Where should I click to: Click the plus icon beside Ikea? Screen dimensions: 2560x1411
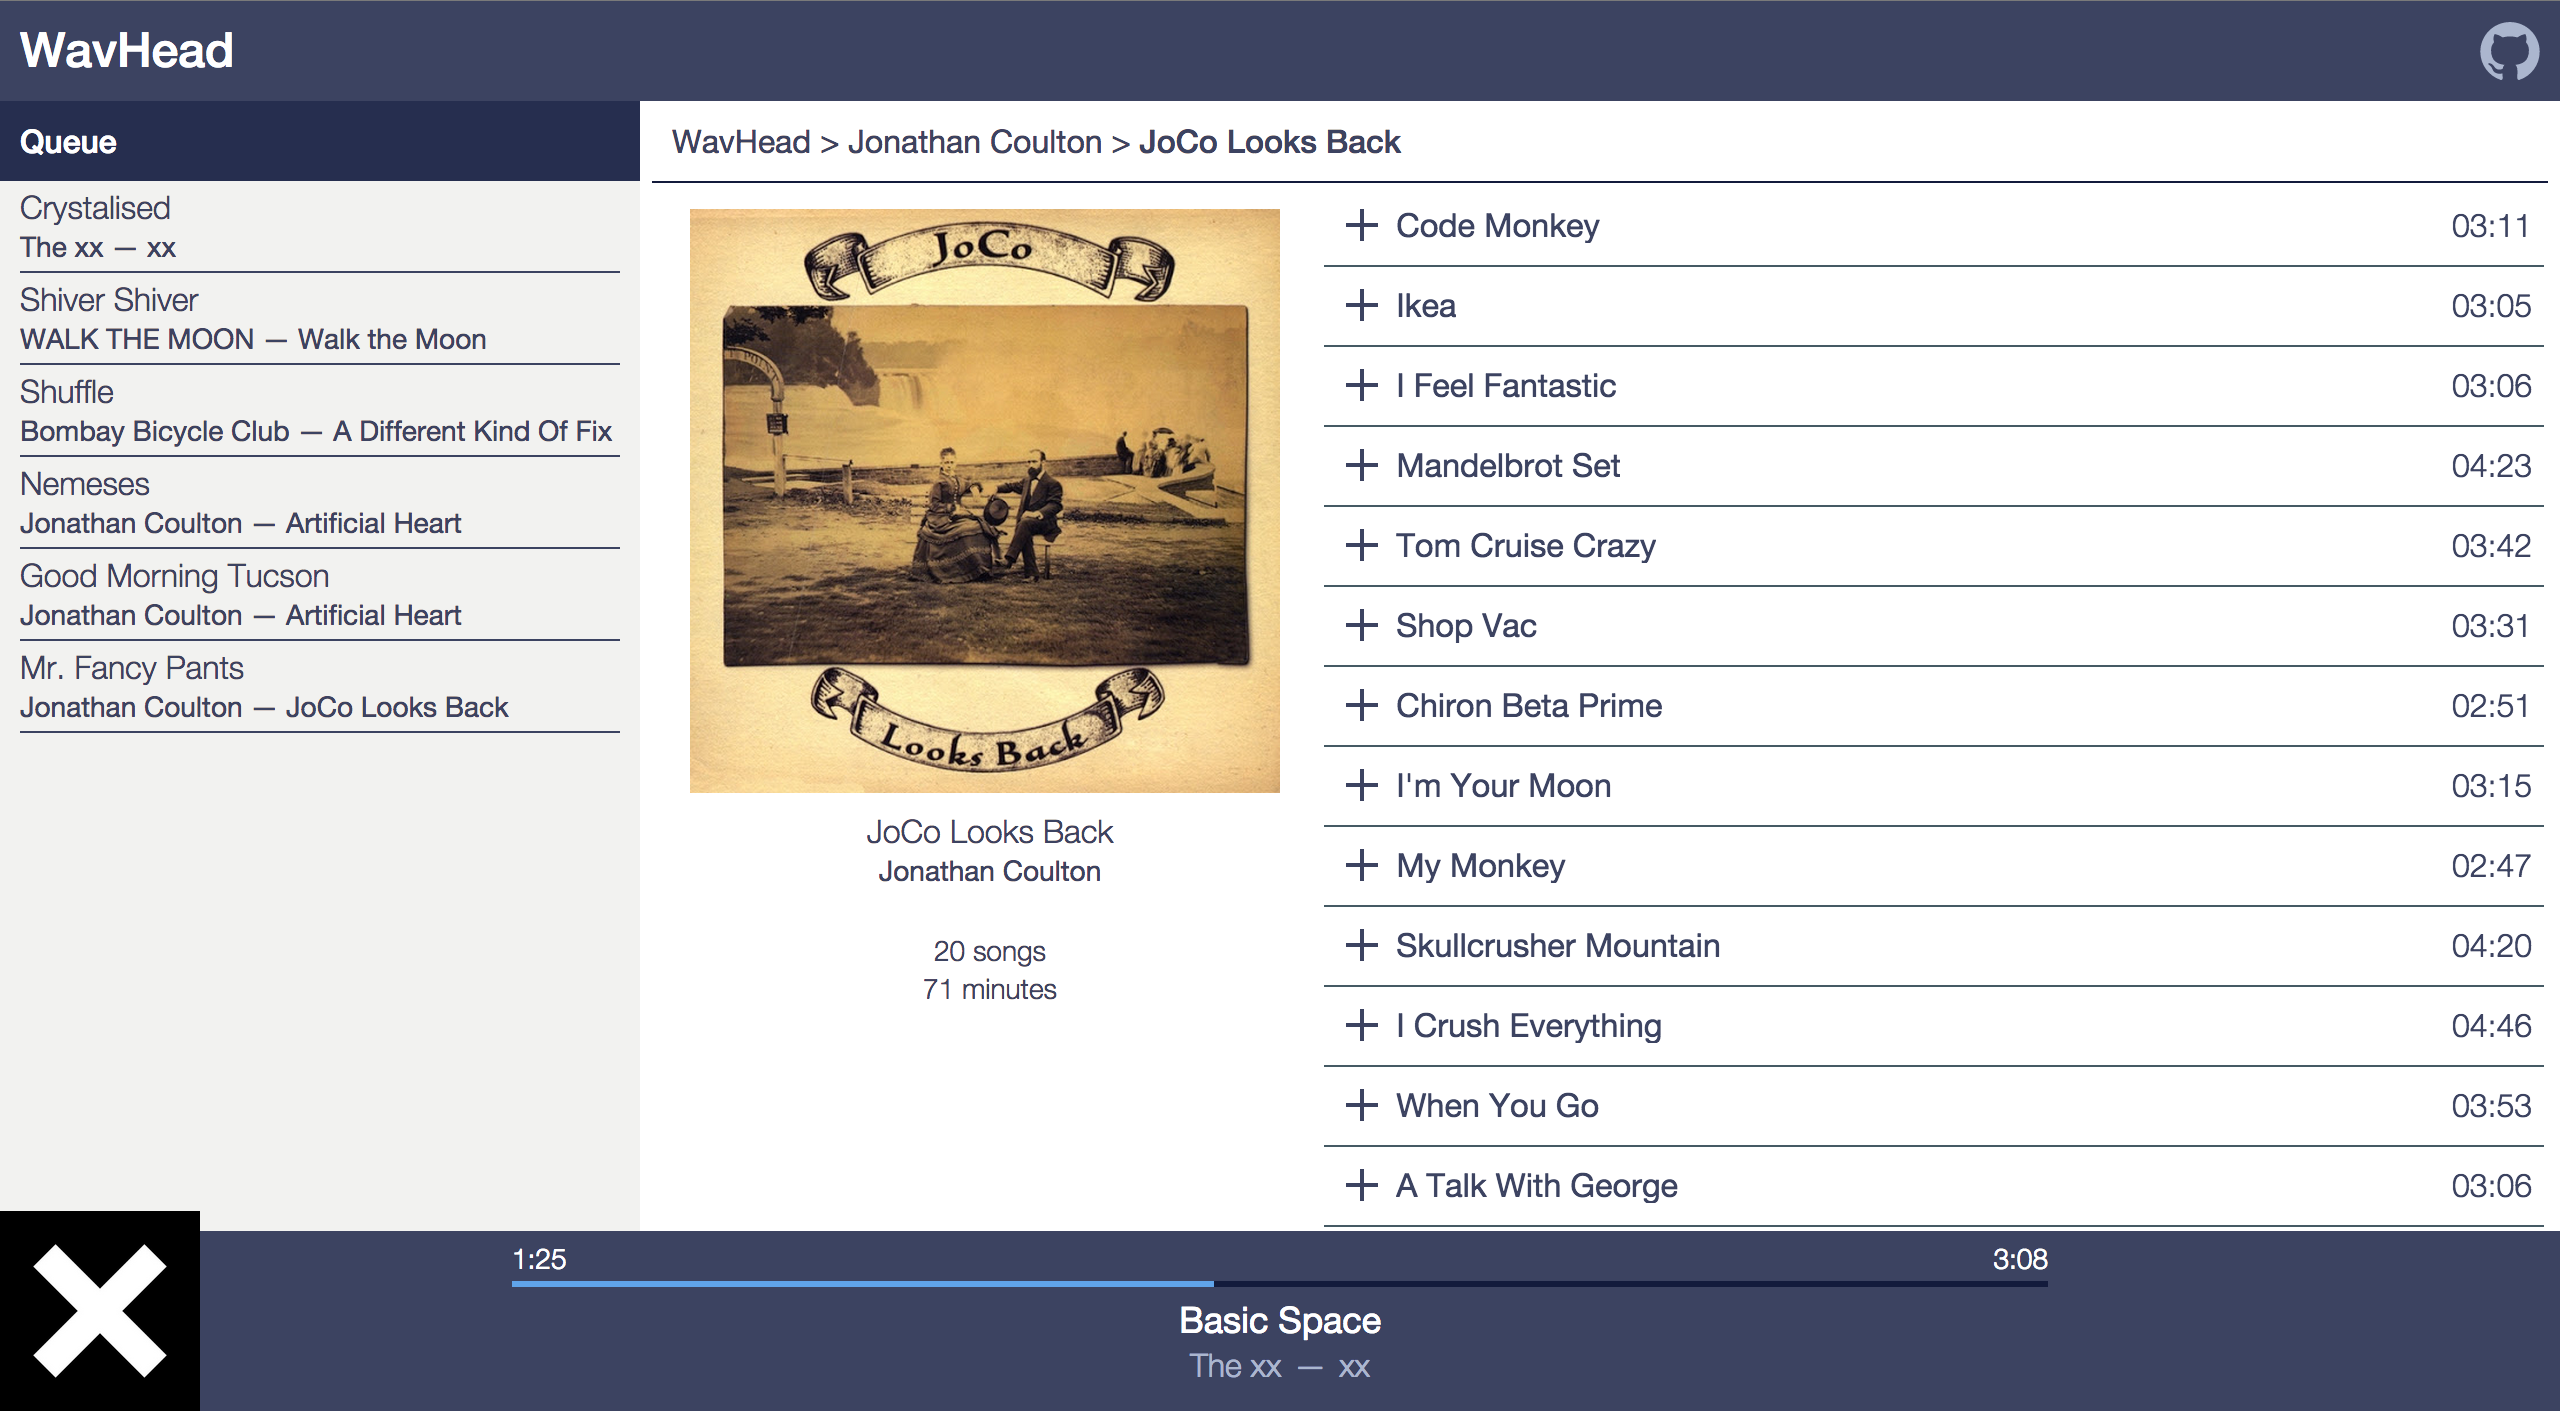[1361, 305]
